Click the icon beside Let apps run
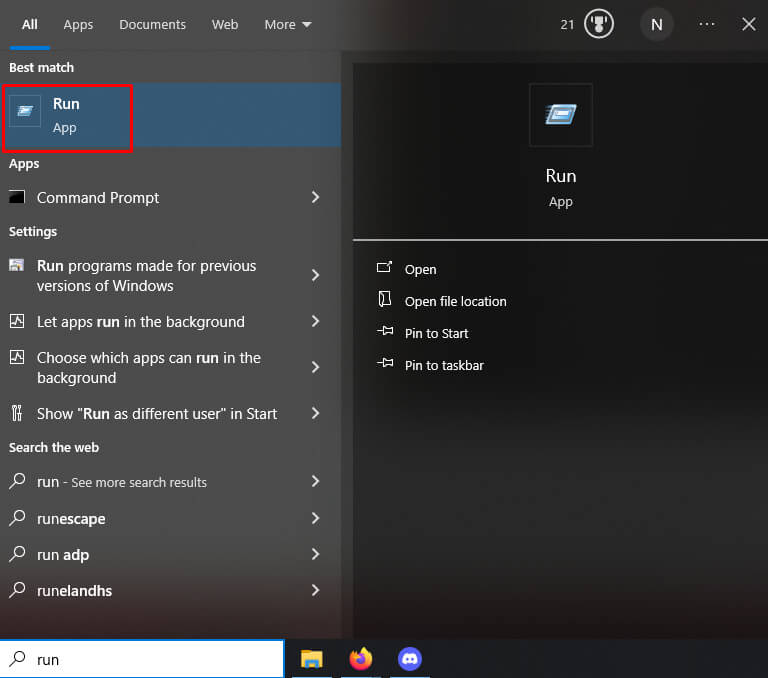Screen dimensions: 768x678 17,321
